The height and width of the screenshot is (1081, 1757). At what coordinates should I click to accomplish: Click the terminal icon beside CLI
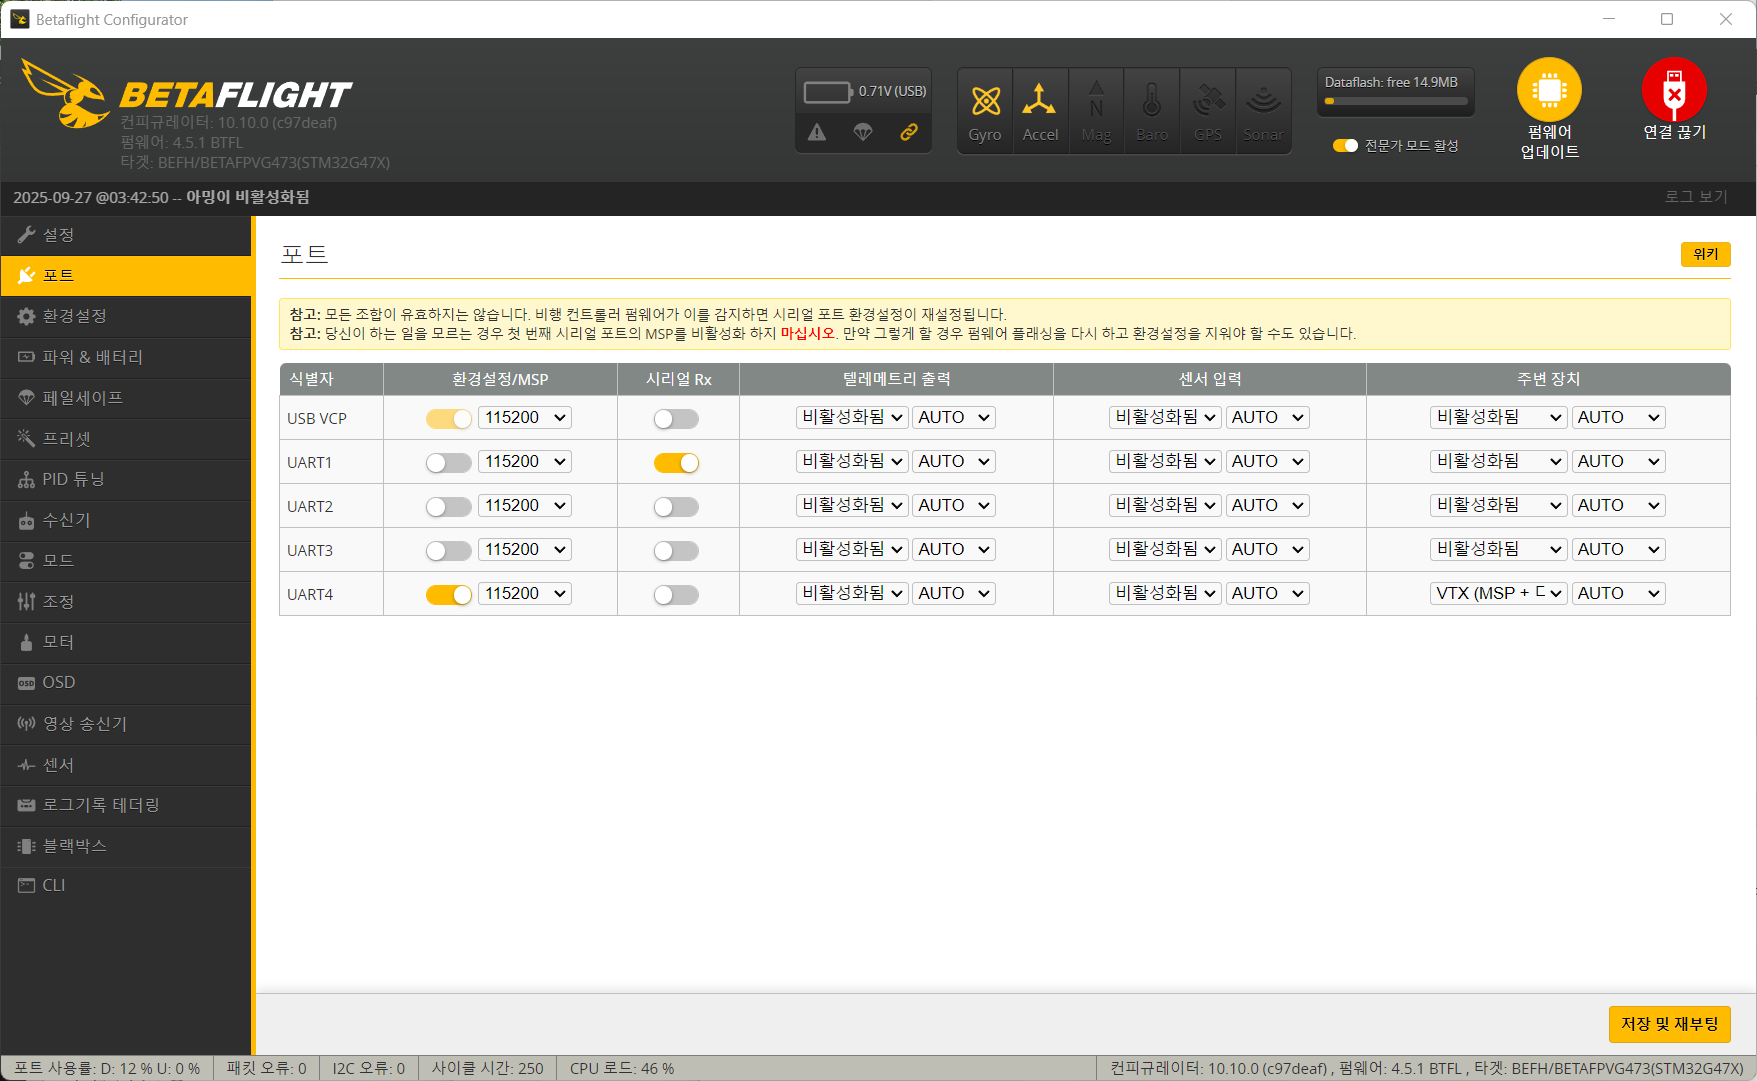tap(26, 885)
